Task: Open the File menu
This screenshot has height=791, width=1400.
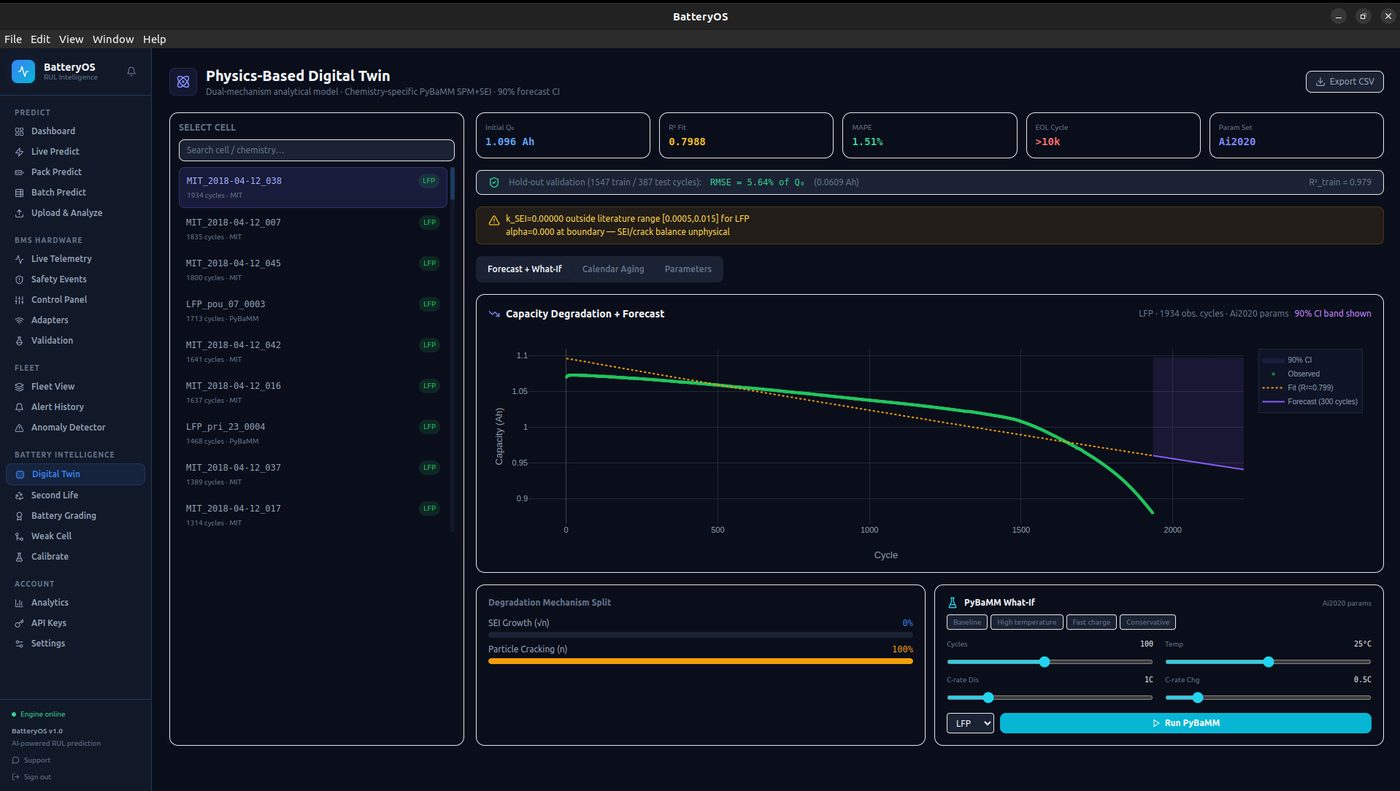Action: [13, 39]
